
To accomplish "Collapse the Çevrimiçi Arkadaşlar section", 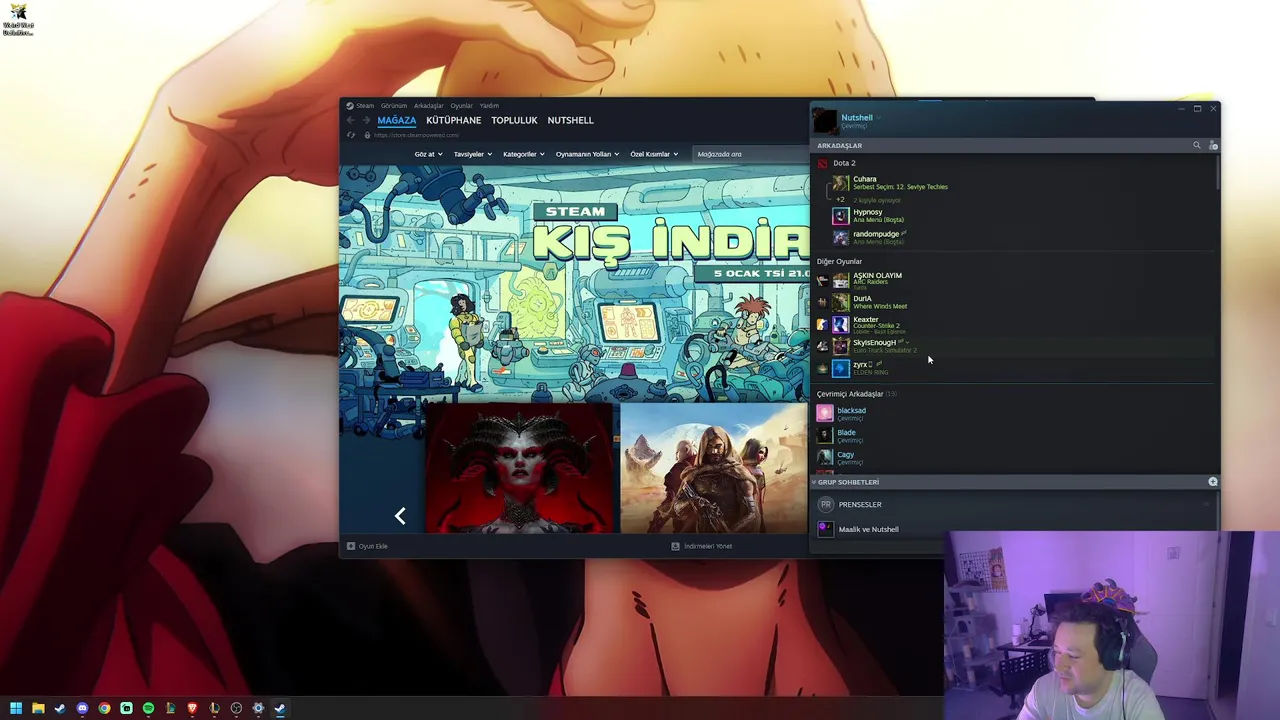I will (856, 394).
